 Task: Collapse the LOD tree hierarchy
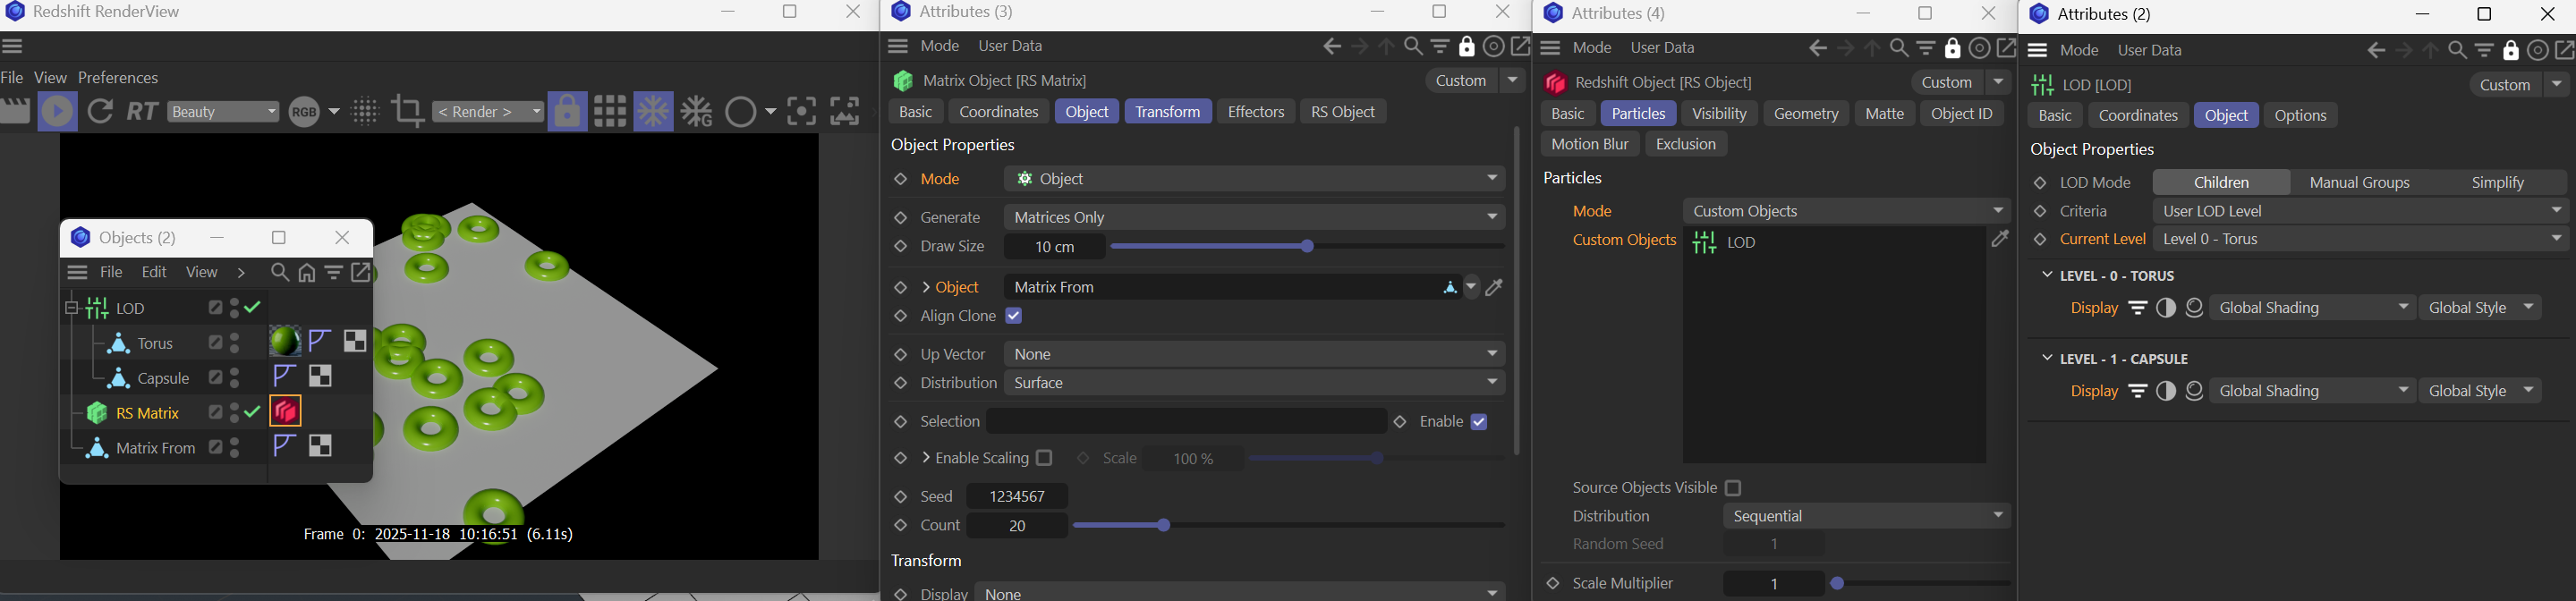click(x=71, y=308)
